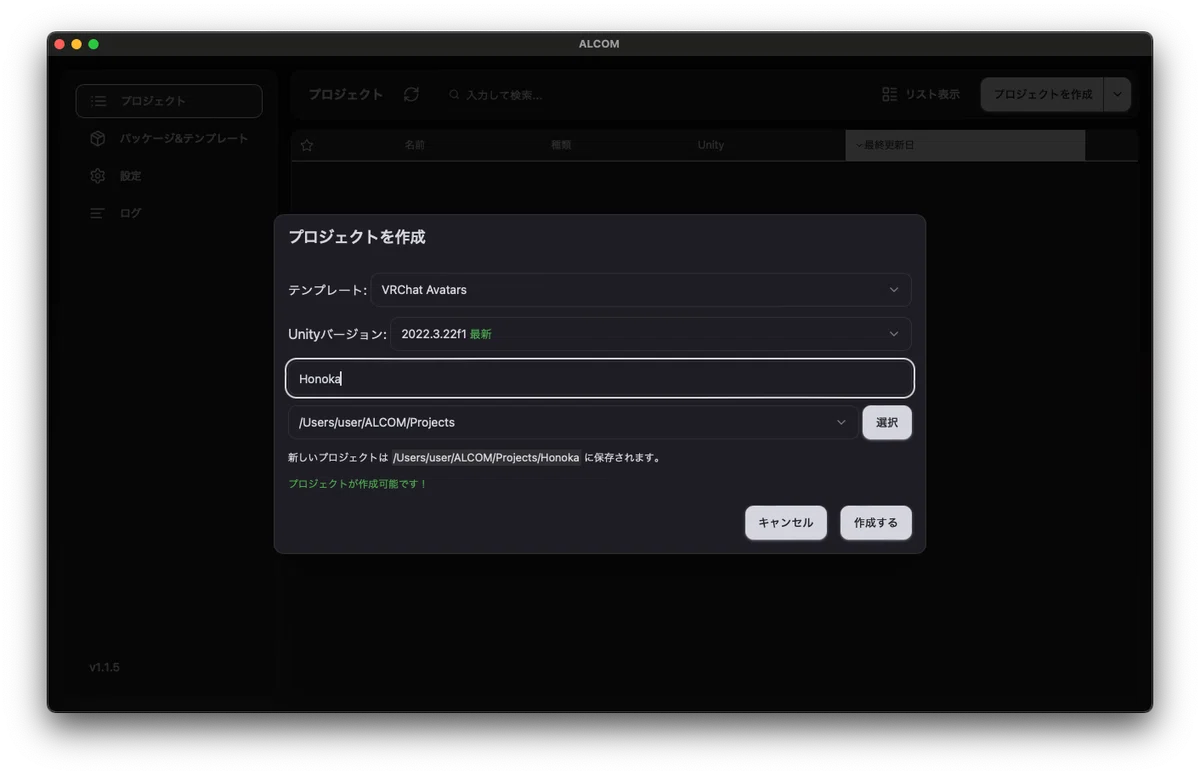Click the project name field containing Honoka
Viewport: 1200px width, 775px height.
coord(600,379)
